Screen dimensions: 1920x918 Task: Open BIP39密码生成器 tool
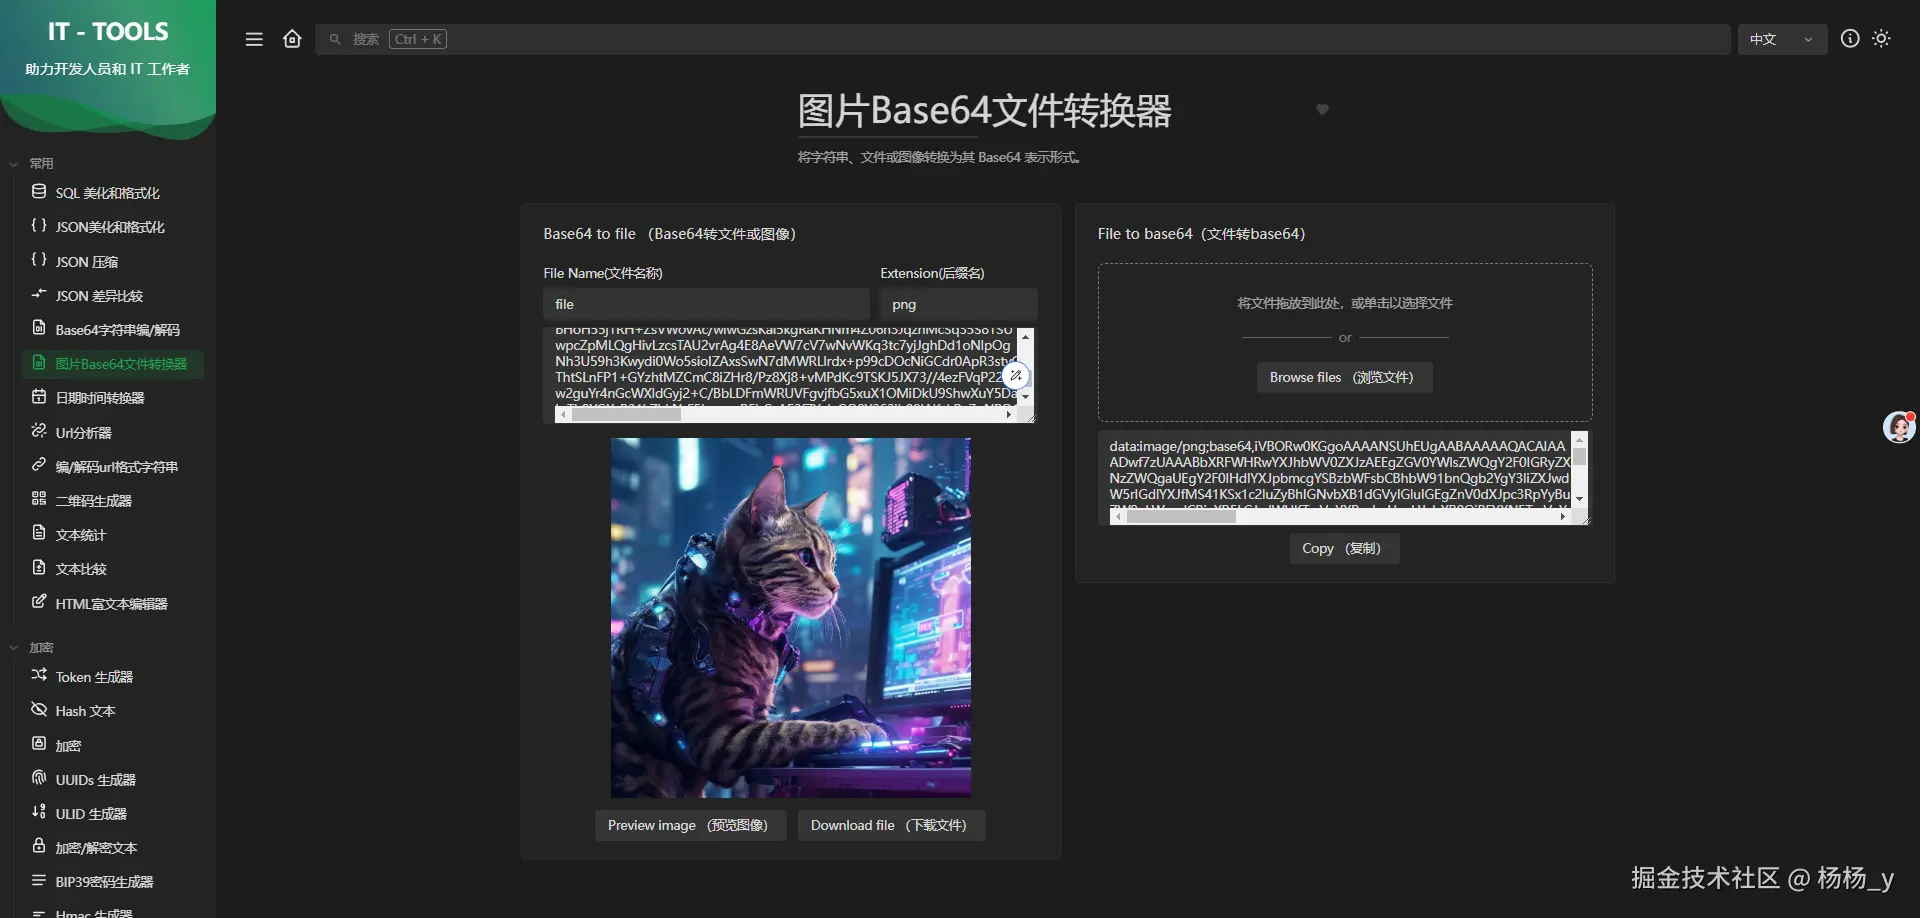pyautogui.click(x=113, y=881)
